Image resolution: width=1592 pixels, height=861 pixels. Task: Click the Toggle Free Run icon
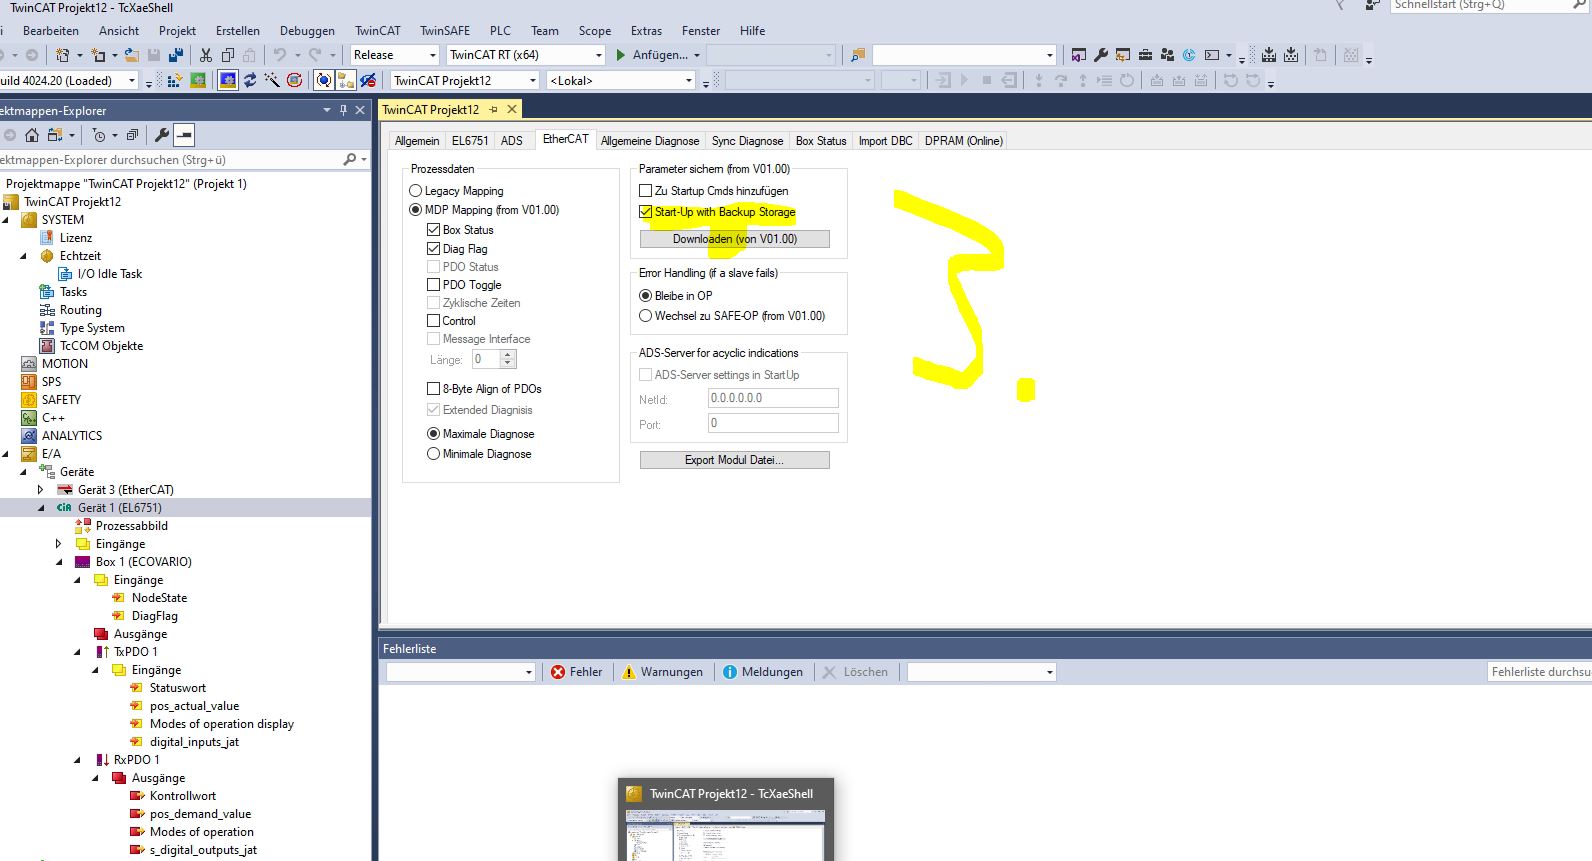coord(294,80)
